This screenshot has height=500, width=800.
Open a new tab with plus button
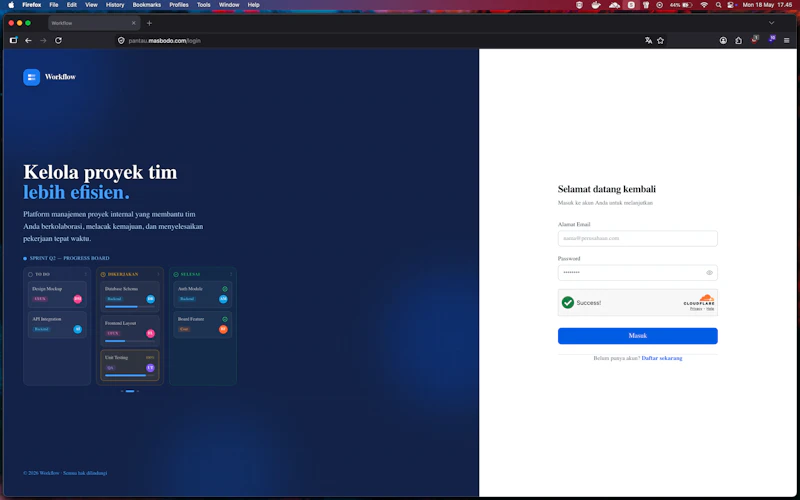coord(149,23)
